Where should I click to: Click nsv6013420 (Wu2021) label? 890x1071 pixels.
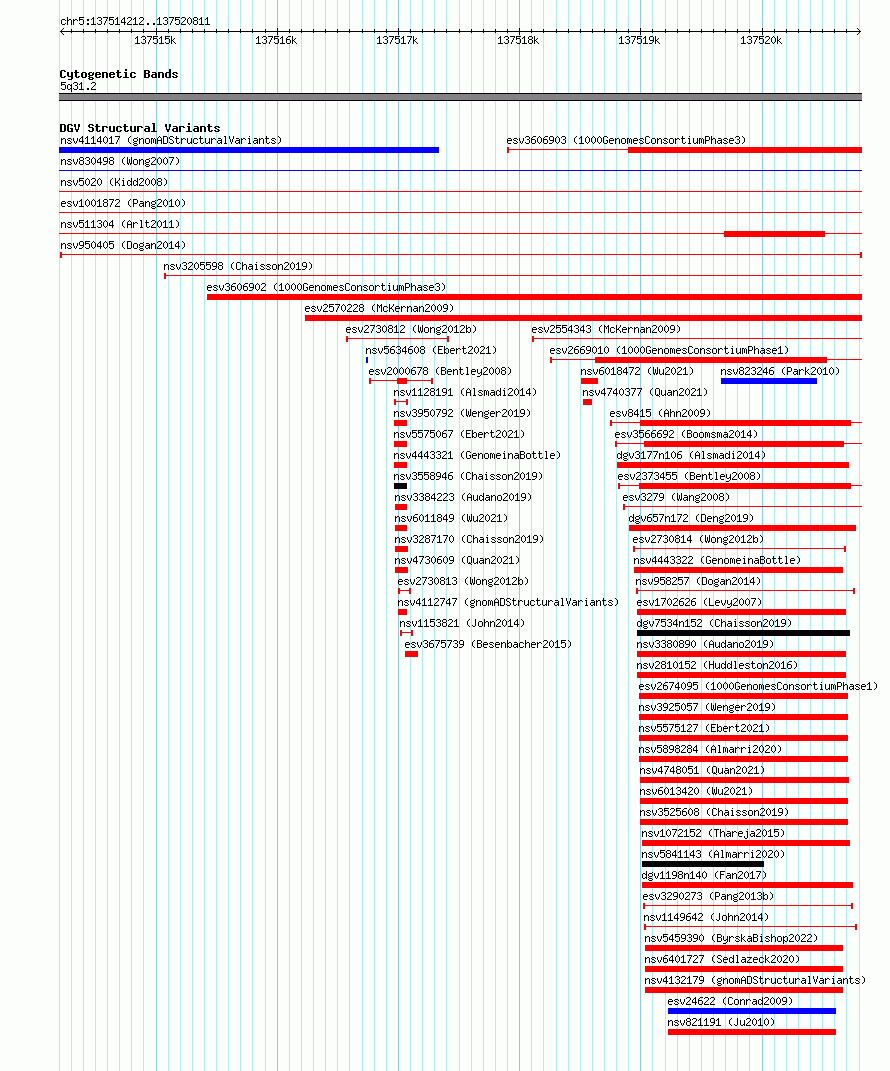696,791
